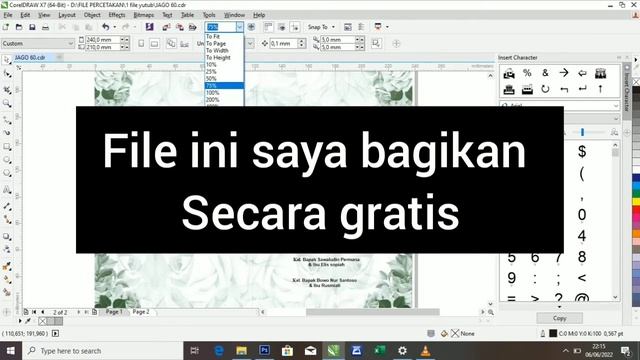
Task: Switch to the JAGO 60.cdr document tab
Action: pyautogui.click(x=30, y=58)
